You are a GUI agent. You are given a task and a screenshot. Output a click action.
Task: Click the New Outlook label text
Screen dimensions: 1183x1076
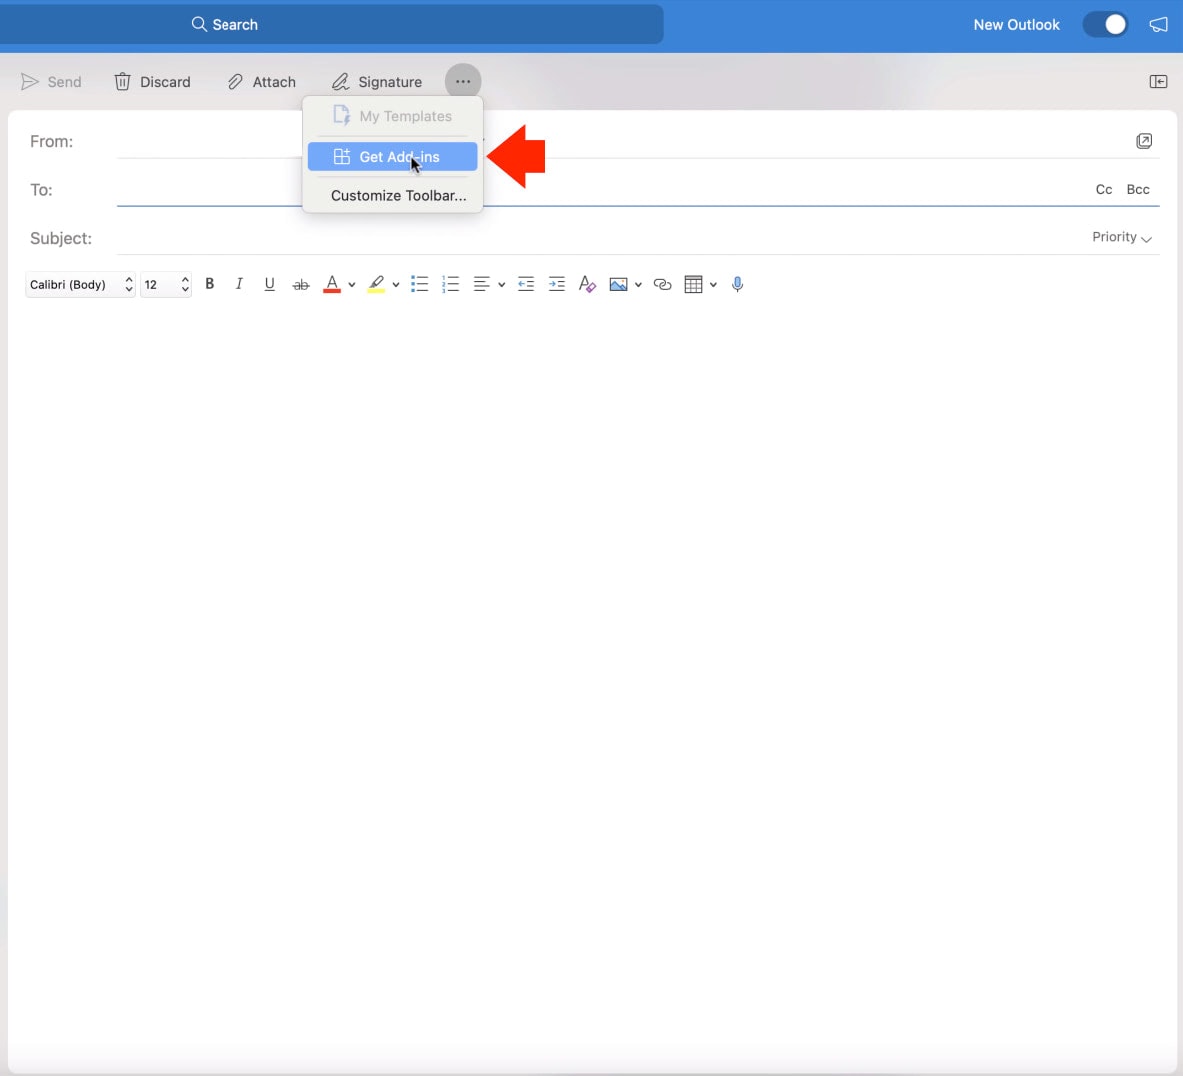(1016, 25)
